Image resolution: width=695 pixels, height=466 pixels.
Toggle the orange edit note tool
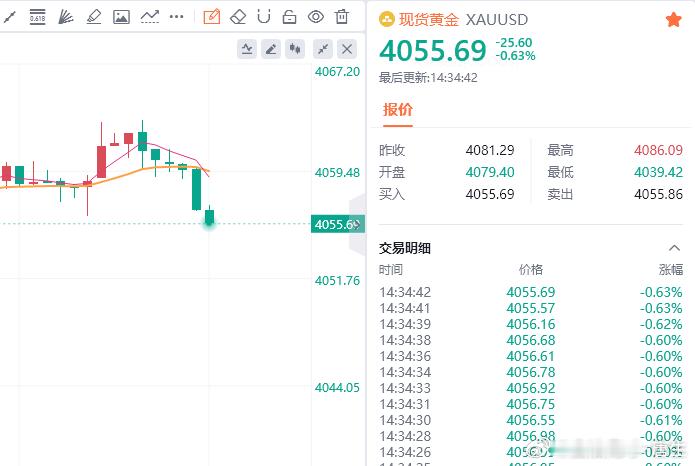click(211, 17)
